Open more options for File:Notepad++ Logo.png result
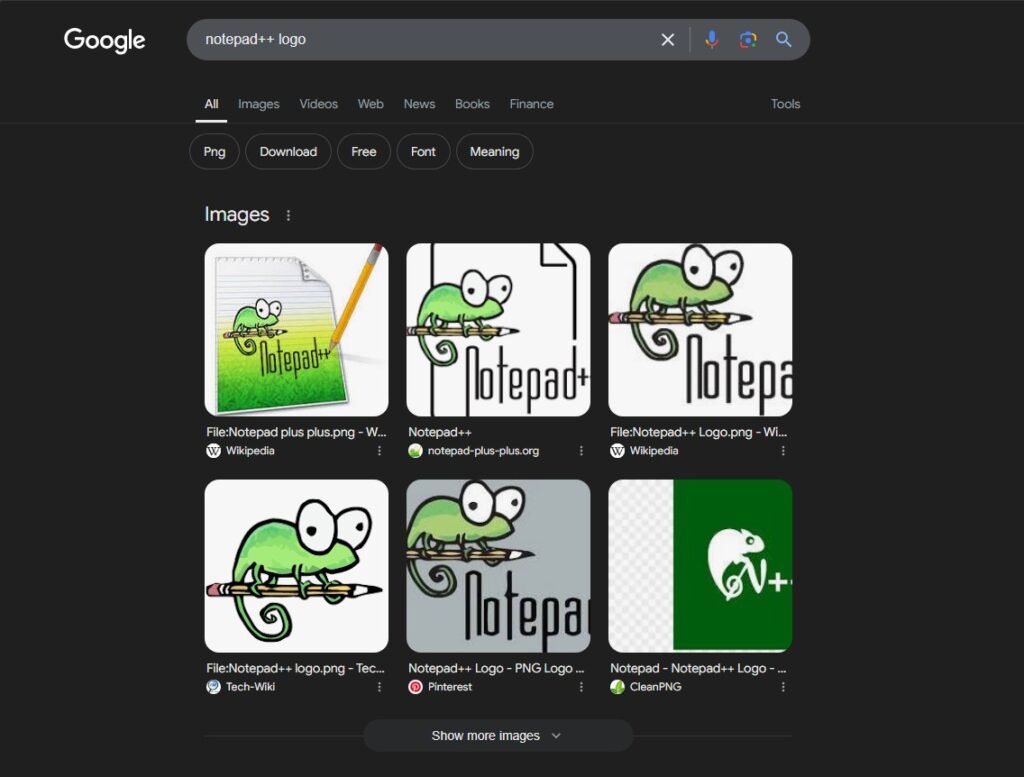1024x777 pixels. click(x=783, y=451)
